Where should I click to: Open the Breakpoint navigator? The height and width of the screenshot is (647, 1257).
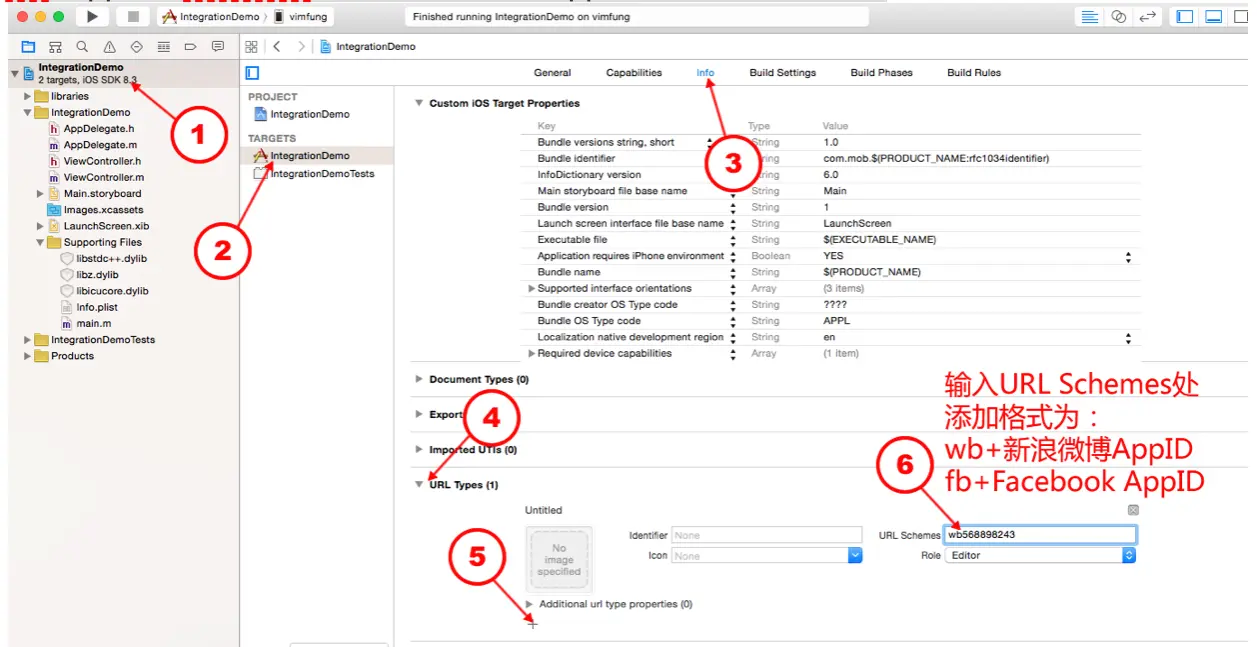tap(190, 47)
